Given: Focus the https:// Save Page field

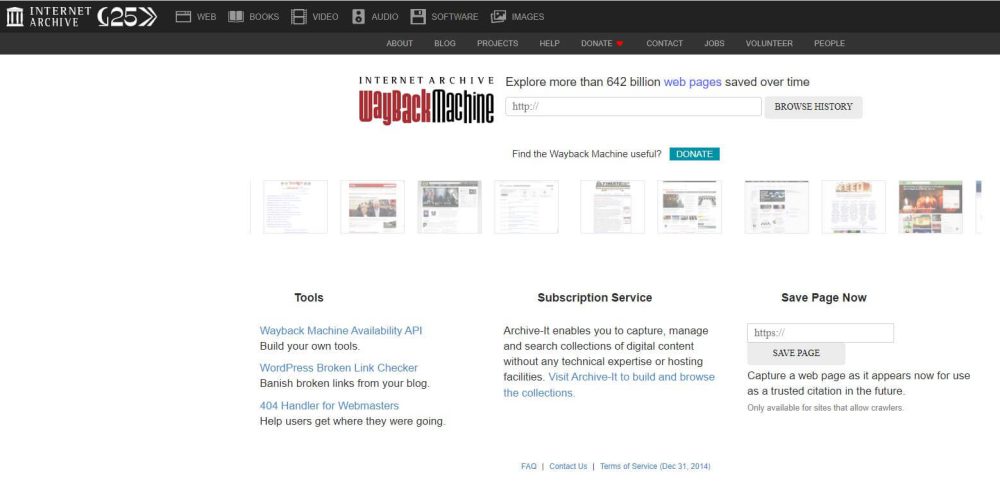Looking at the screenshot, I should coord(820,333).
